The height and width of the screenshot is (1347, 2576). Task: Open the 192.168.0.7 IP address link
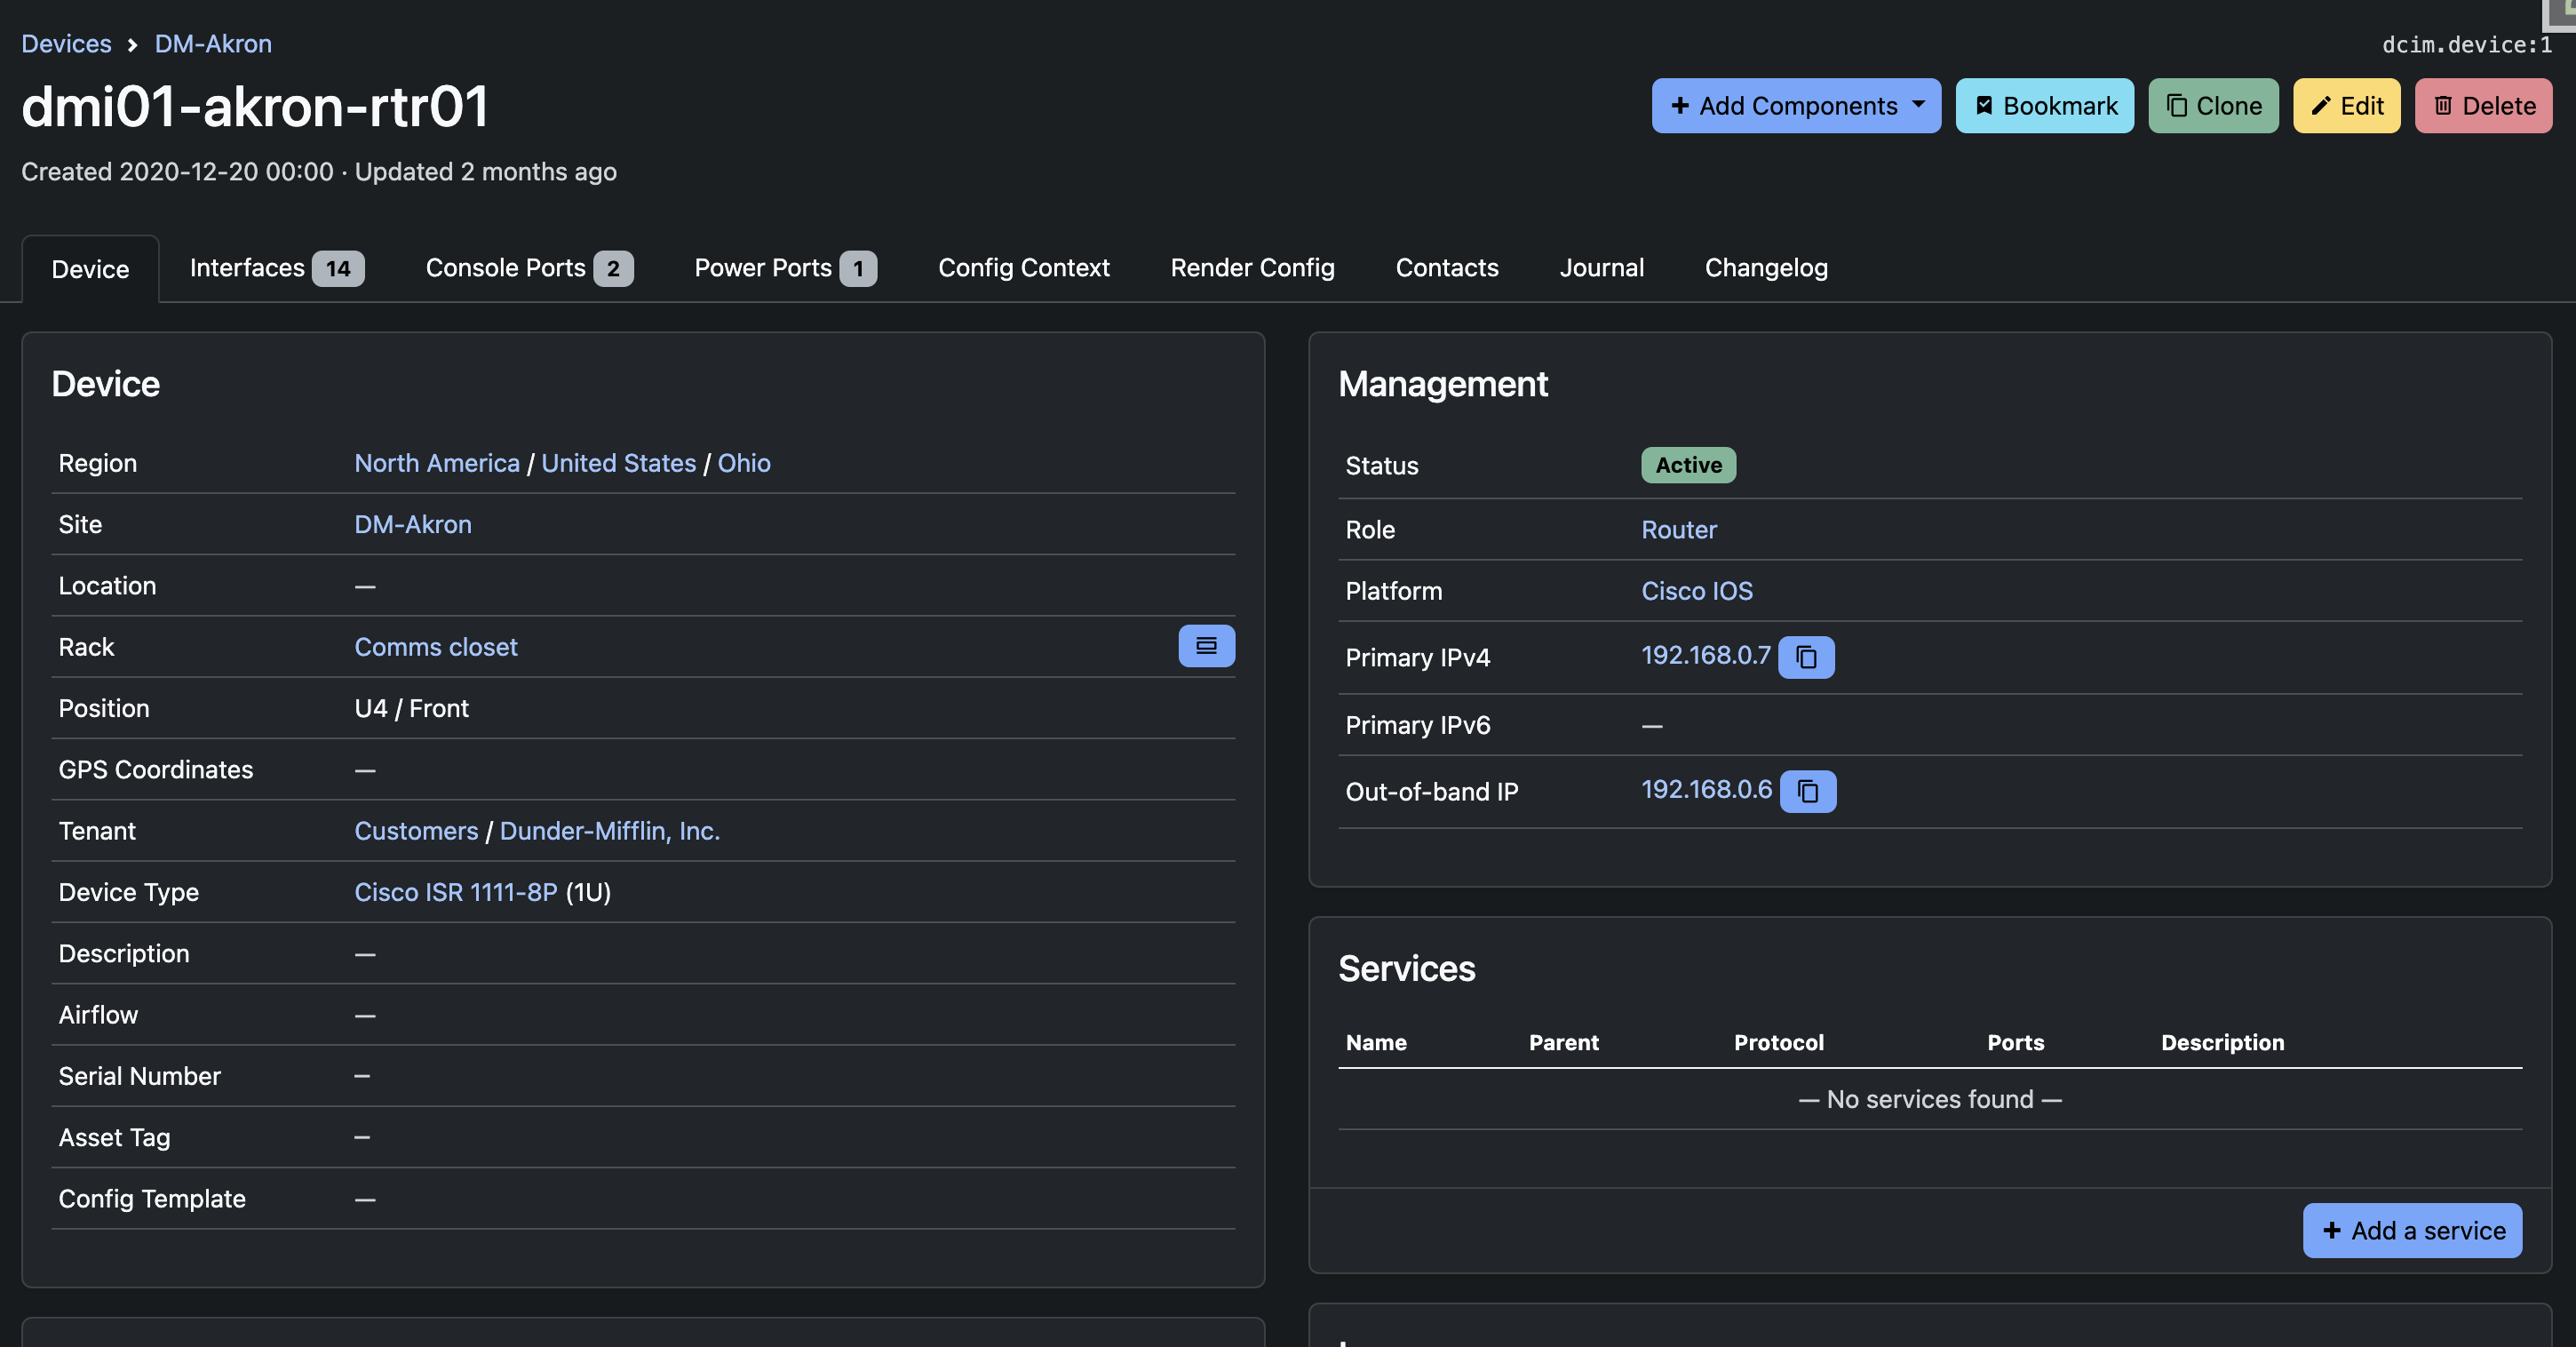(x=1706, y=655)
